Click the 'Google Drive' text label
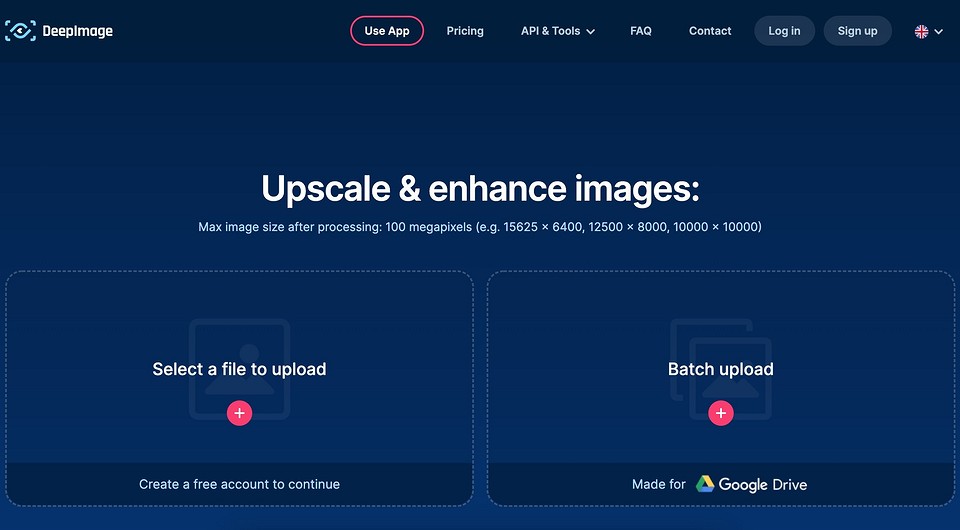Screen dimensions: 960x530 point(763,484)
